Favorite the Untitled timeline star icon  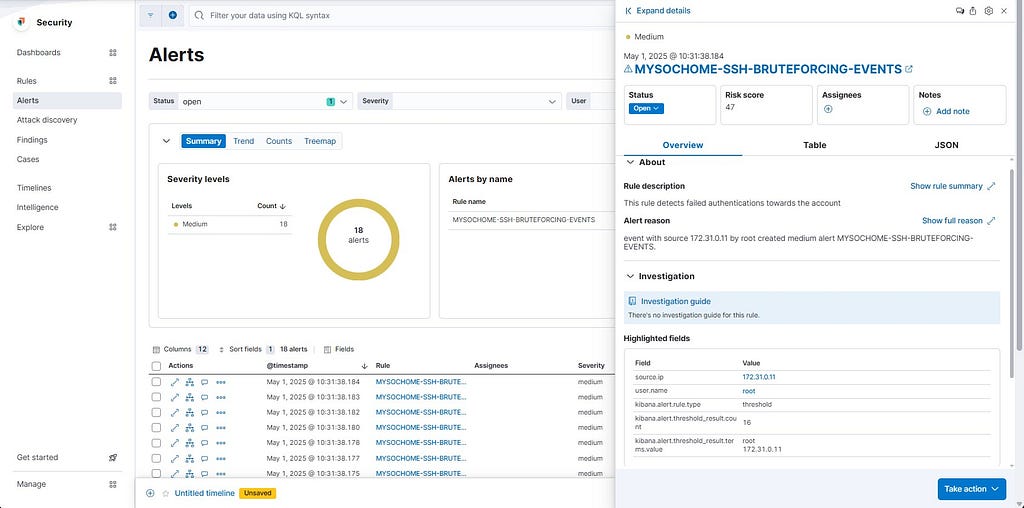tap(166, 493)
